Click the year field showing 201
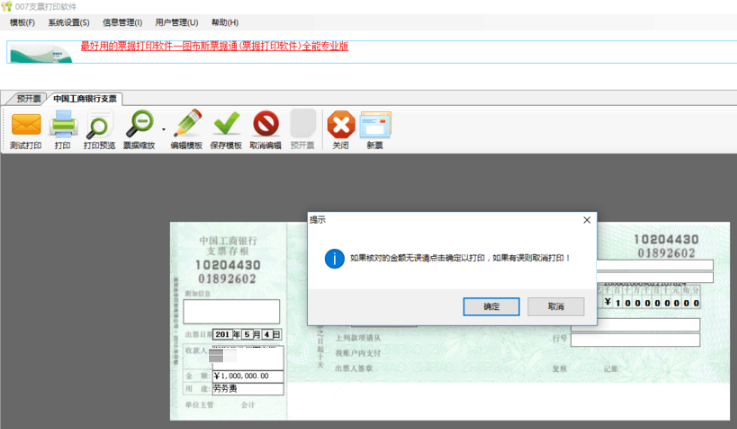 point(222,335)
